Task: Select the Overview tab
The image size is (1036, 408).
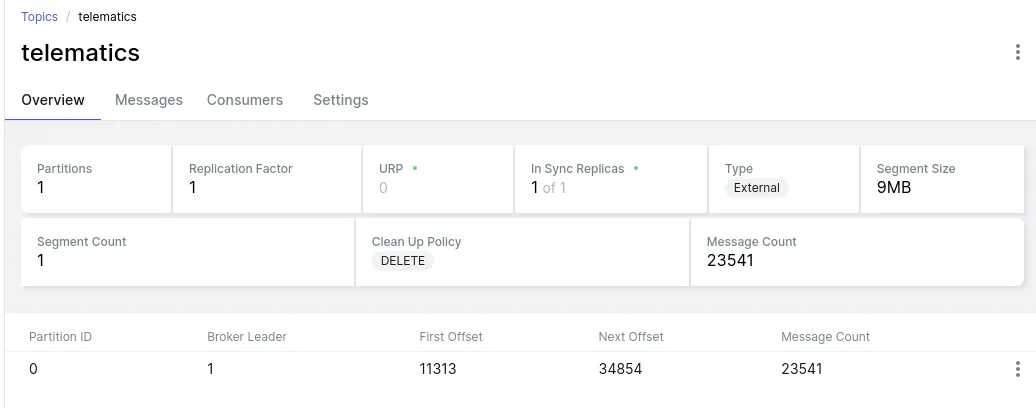Action: [53, 100]
